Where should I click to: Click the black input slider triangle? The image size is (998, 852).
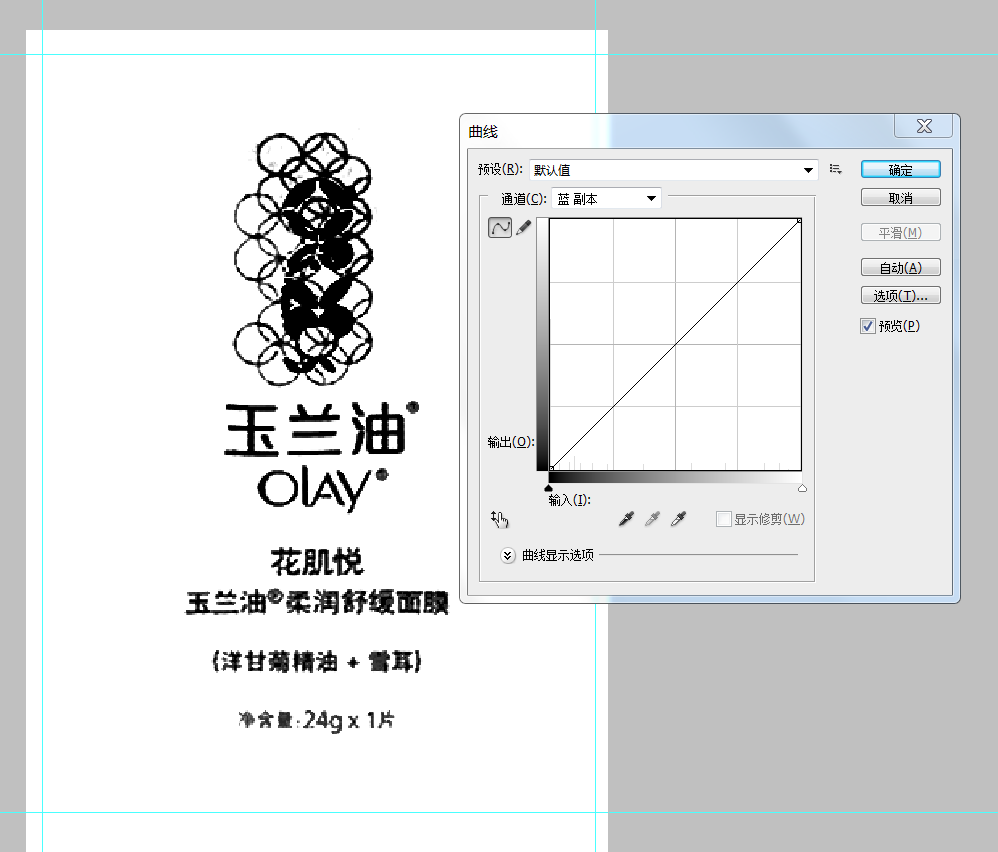click(x=549, y=489)
